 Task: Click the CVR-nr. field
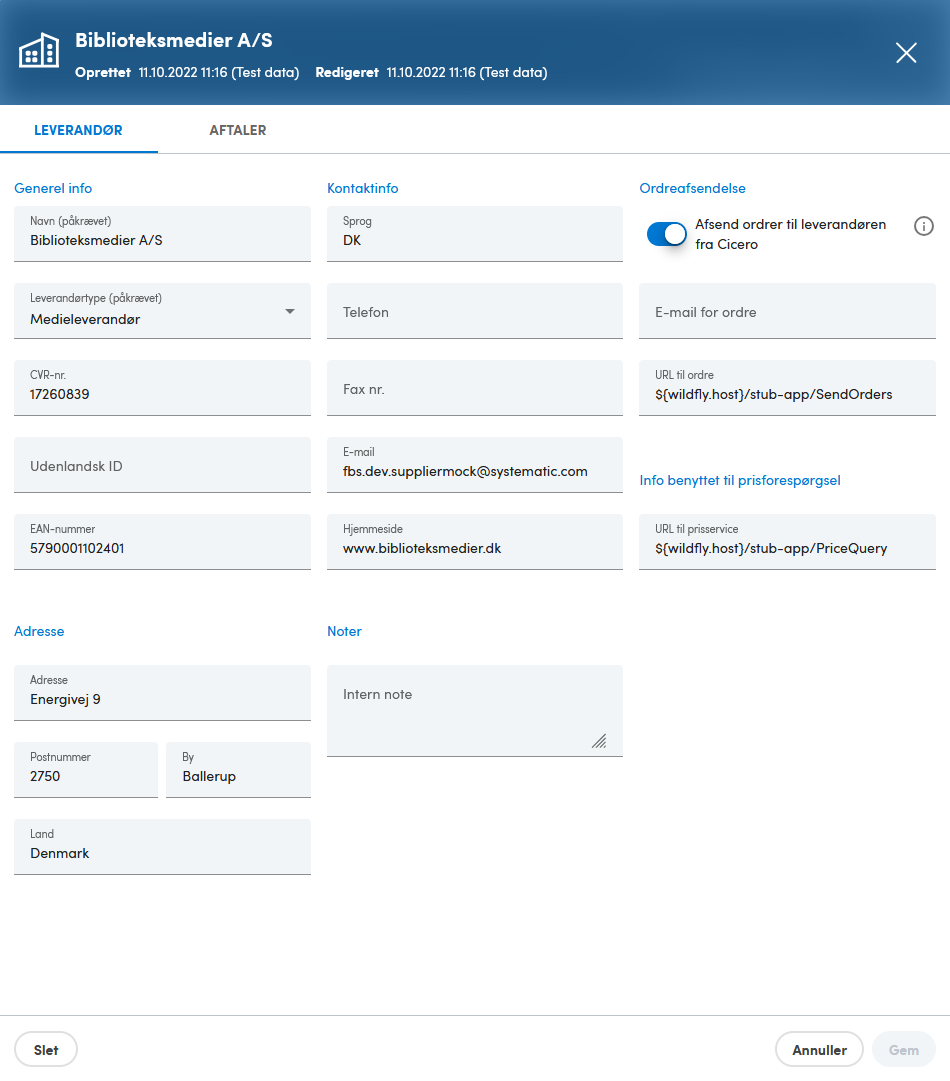(x=162, y=388)
